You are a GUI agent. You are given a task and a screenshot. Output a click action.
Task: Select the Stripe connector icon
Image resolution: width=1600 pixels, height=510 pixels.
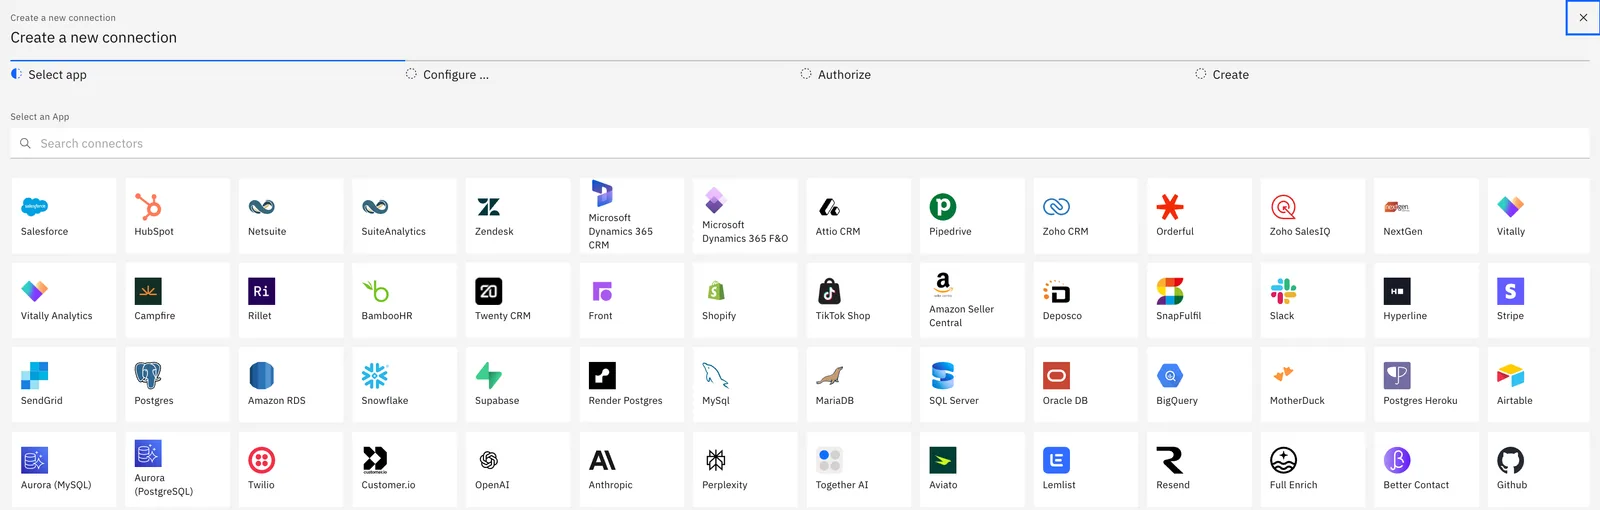tap(1511, 291)
